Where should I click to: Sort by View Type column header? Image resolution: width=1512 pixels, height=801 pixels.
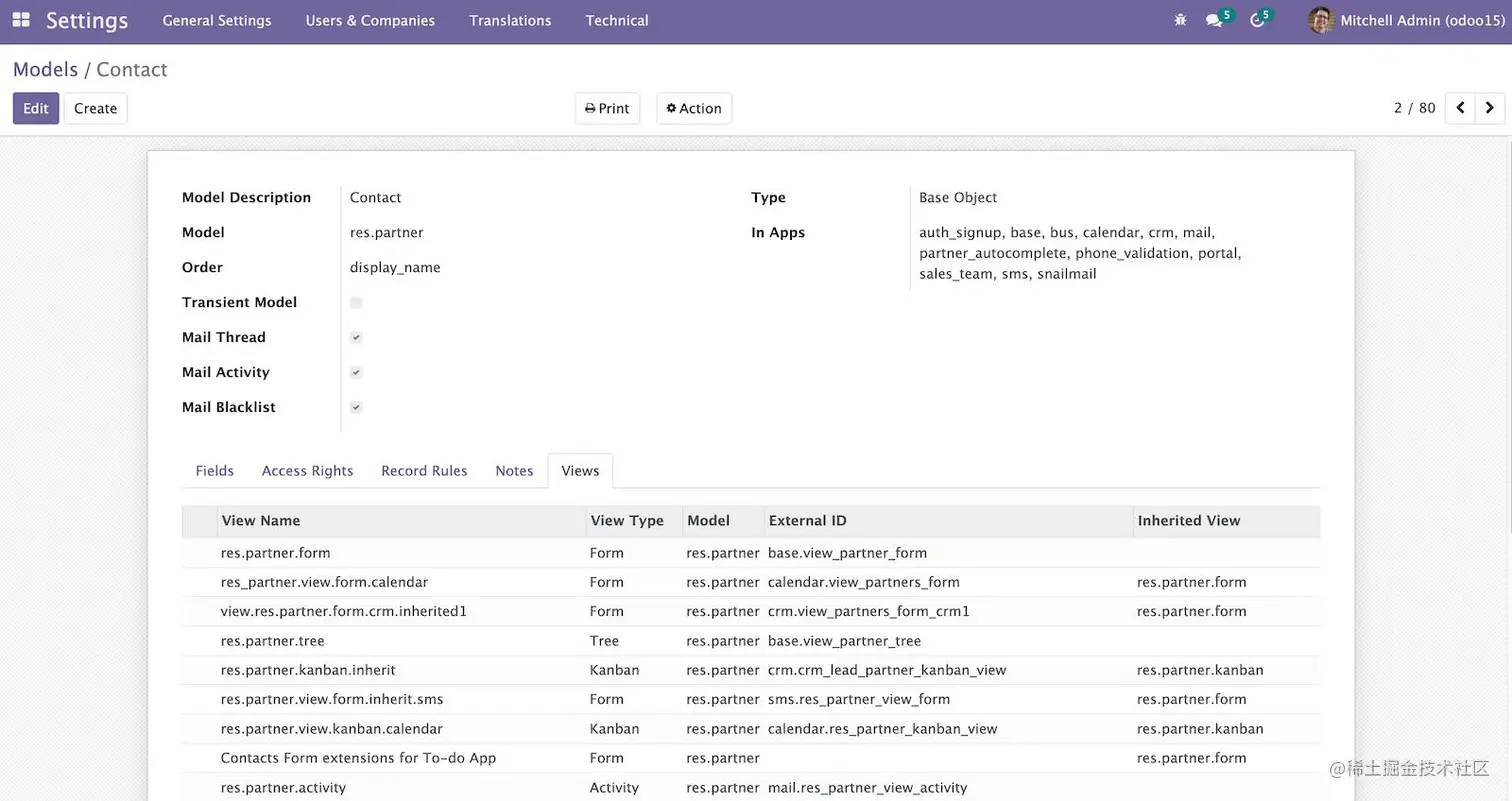click(635, 521)
